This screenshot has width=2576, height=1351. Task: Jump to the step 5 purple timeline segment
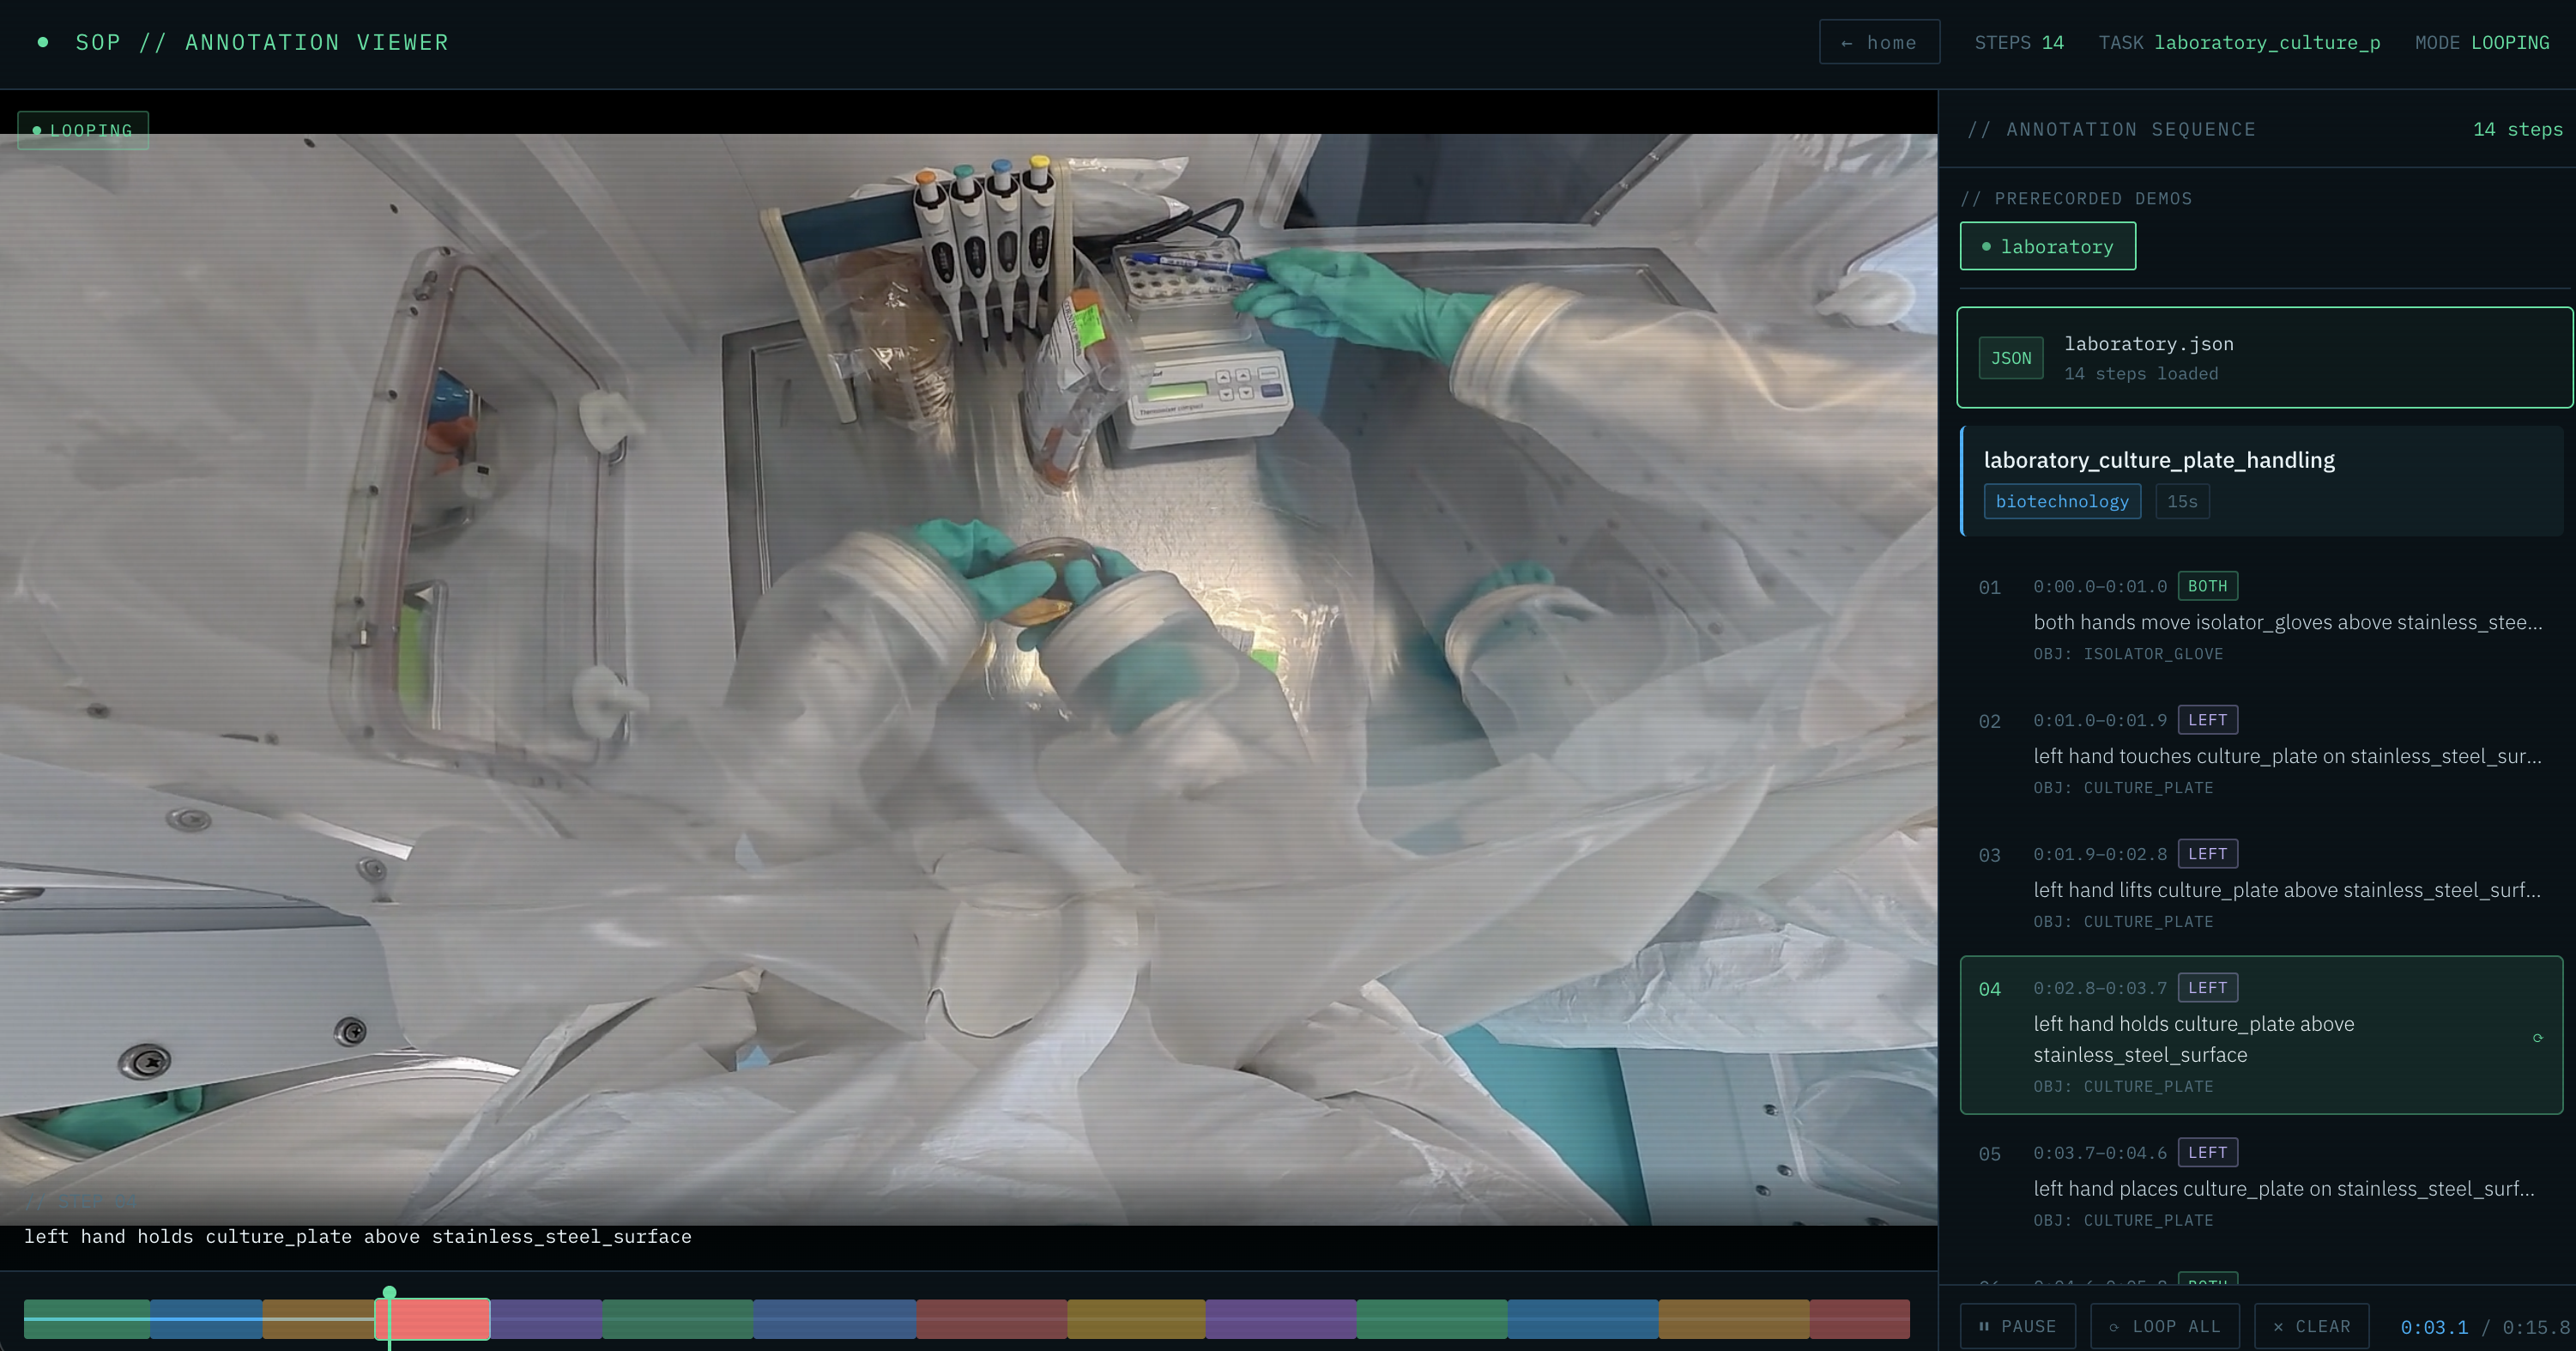pos(546,1319)
